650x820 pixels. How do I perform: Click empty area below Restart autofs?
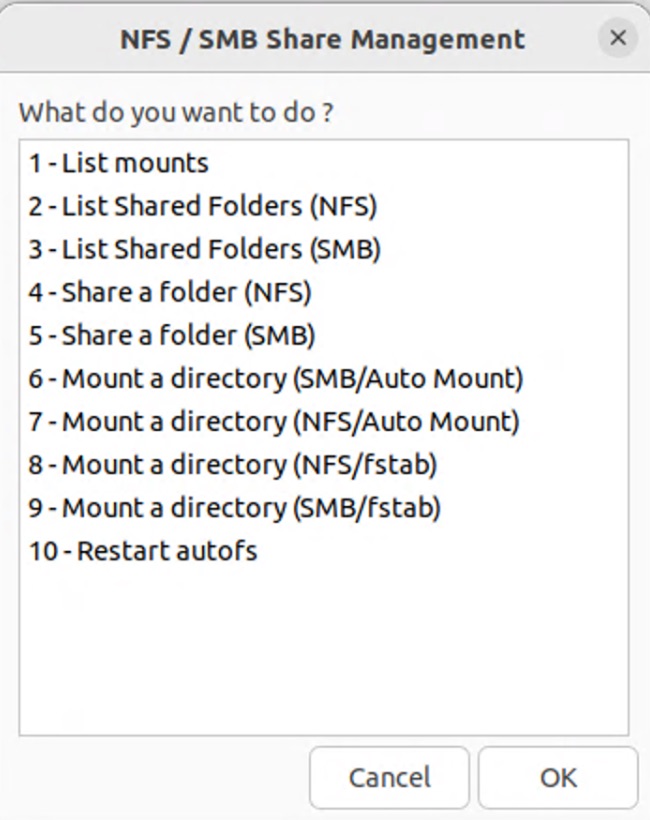coord(323,650)
